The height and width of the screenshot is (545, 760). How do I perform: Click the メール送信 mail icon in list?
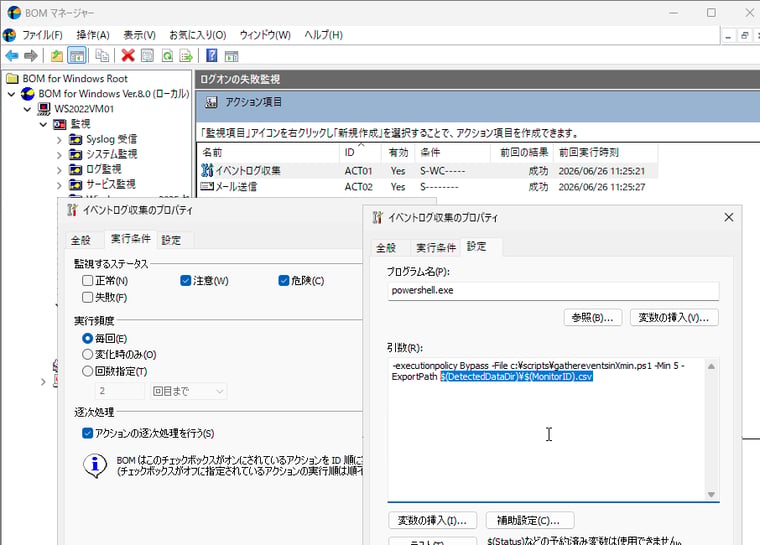(x=207, y=186)
